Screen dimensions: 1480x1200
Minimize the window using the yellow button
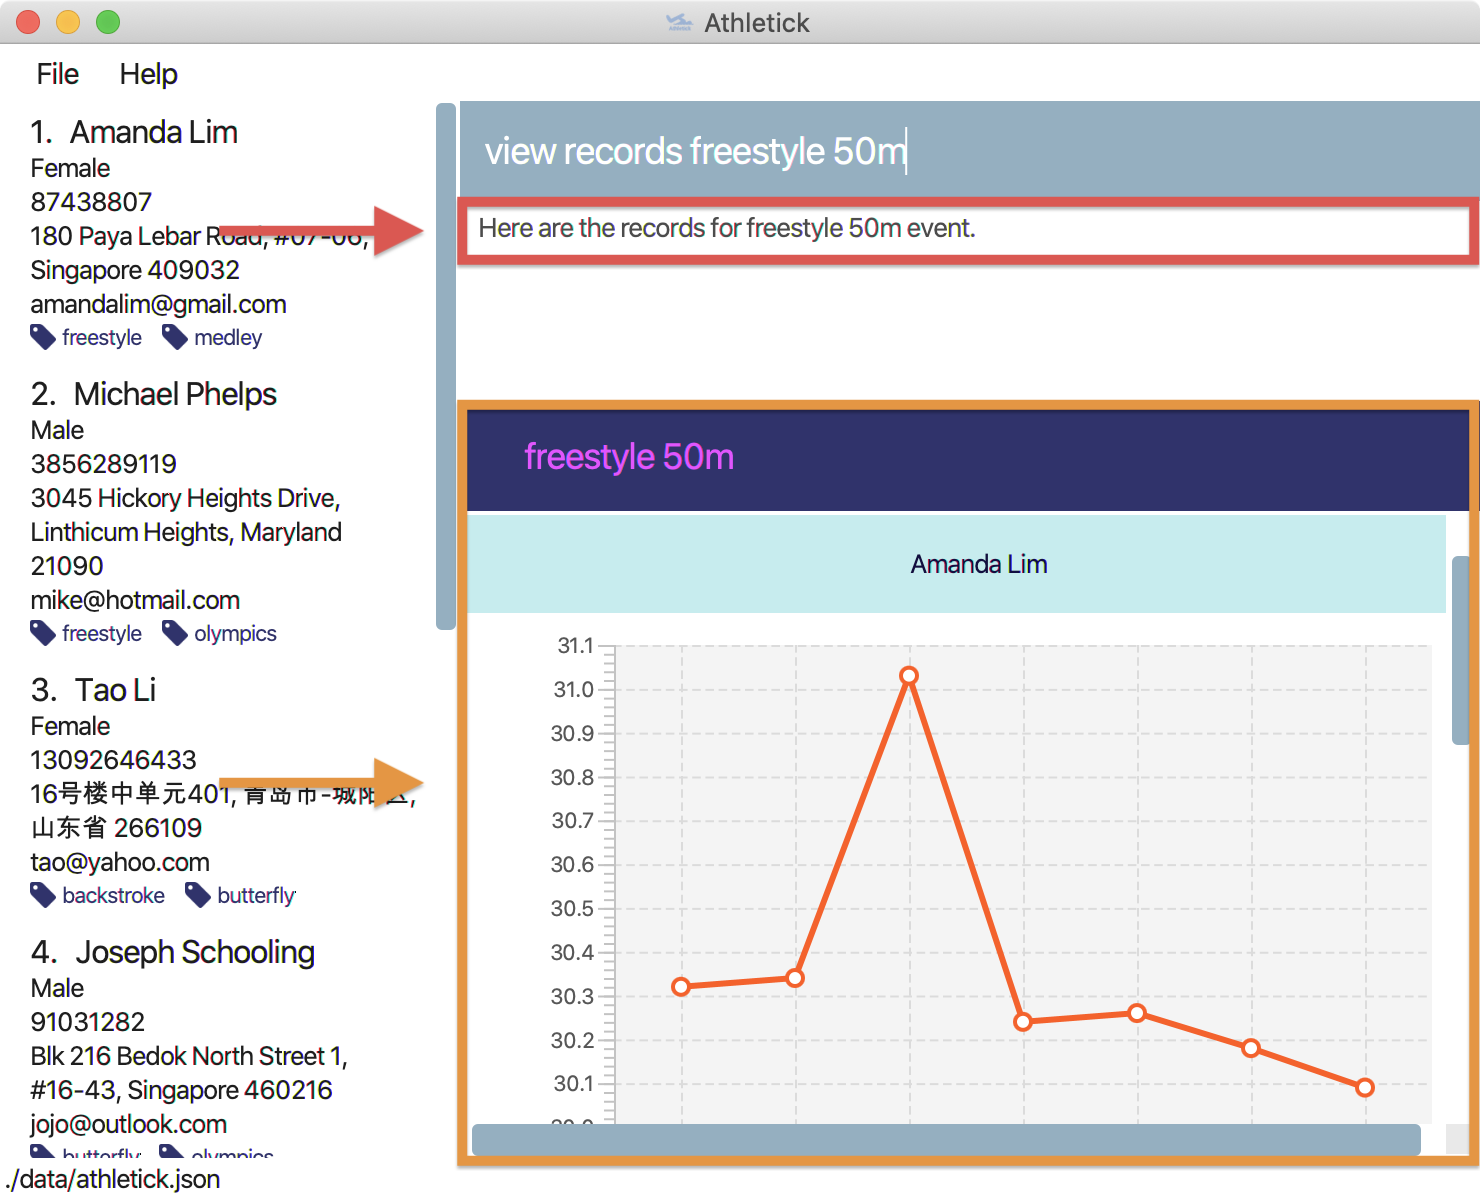click(x=68, y=22)
